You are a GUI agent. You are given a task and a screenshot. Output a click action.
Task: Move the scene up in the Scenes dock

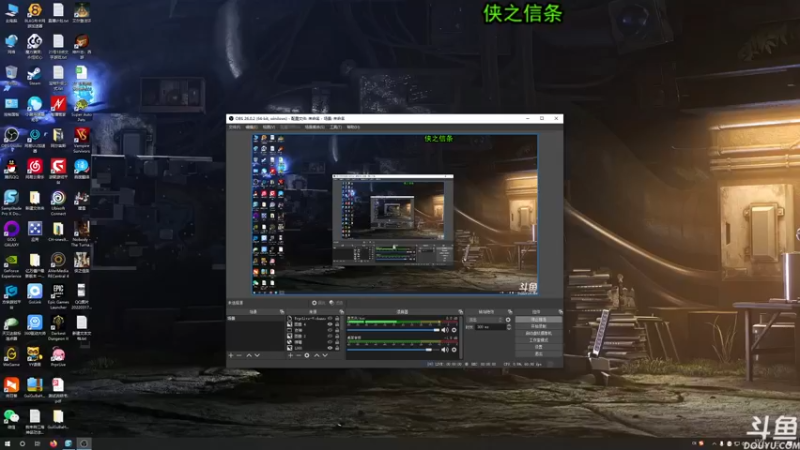point(249,356)
